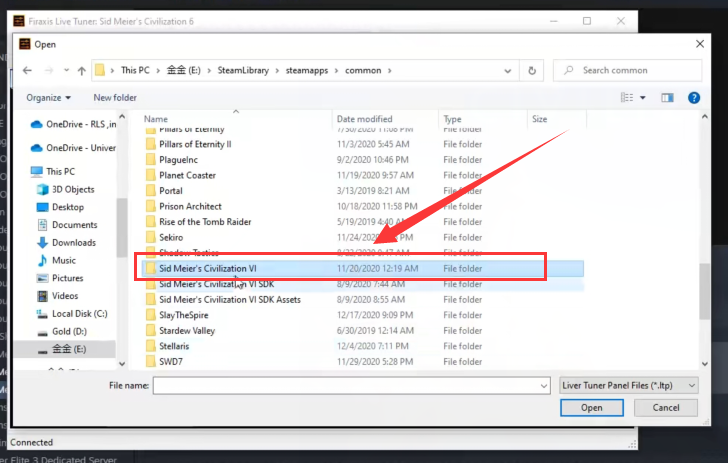Viewport: 728px width, 463px height.
Task: Select This PC in navigation pane
Action: point(52,171)
